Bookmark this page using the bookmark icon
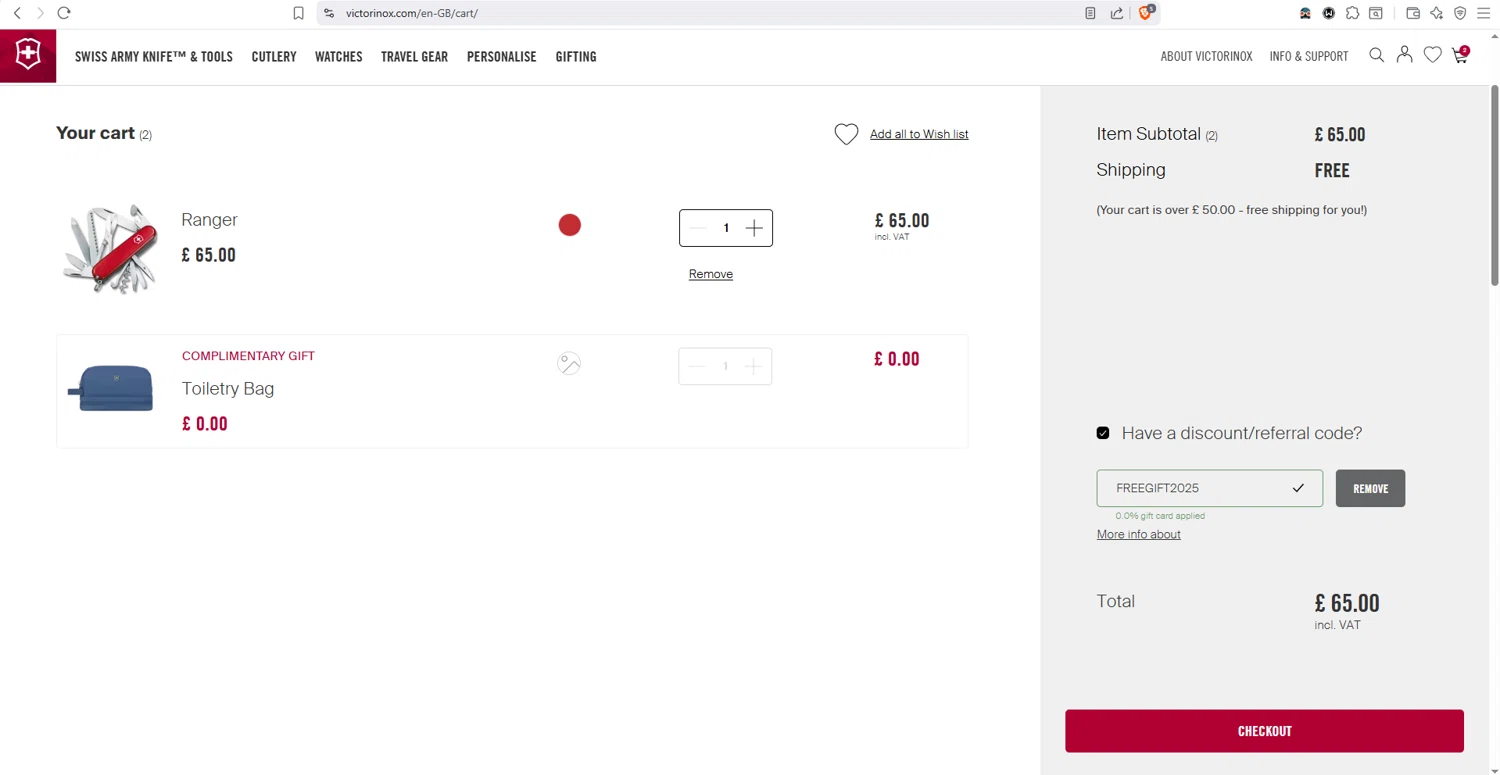 tap(298, 13)
